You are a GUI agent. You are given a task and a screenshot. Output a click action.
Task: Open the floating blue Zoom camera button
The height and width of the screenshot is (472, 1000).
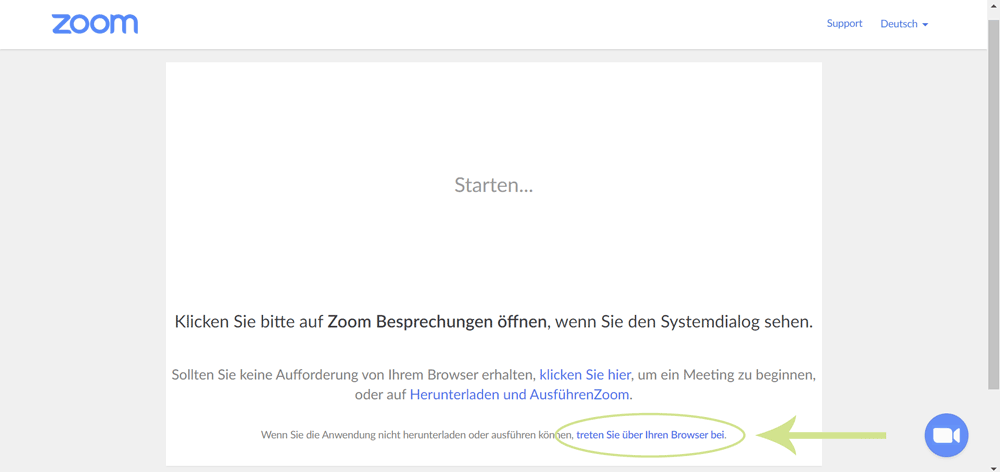coord(946,435)
